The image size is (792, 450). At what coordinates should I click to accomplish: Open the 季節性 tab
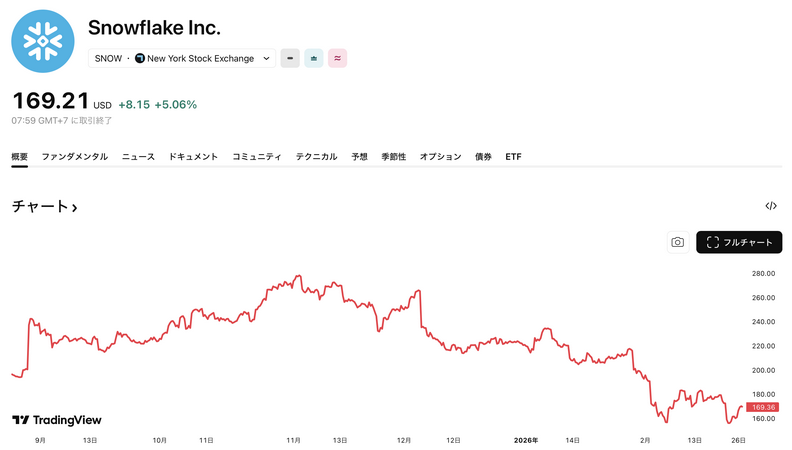pyautogui.click(x=393, y=157)
